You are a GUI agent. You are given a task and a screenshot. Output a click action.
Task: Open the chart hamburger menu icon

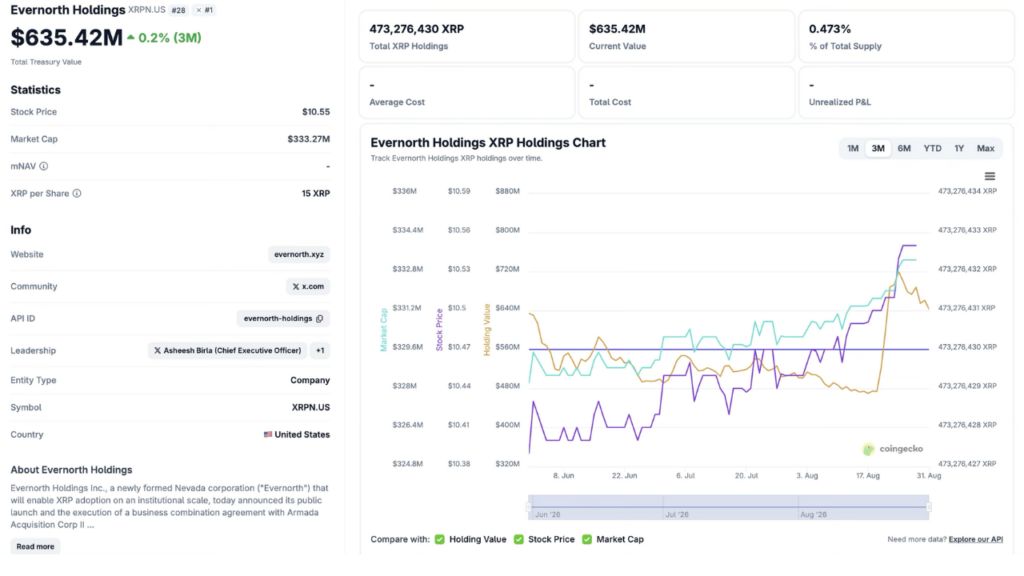click(989, 176)
